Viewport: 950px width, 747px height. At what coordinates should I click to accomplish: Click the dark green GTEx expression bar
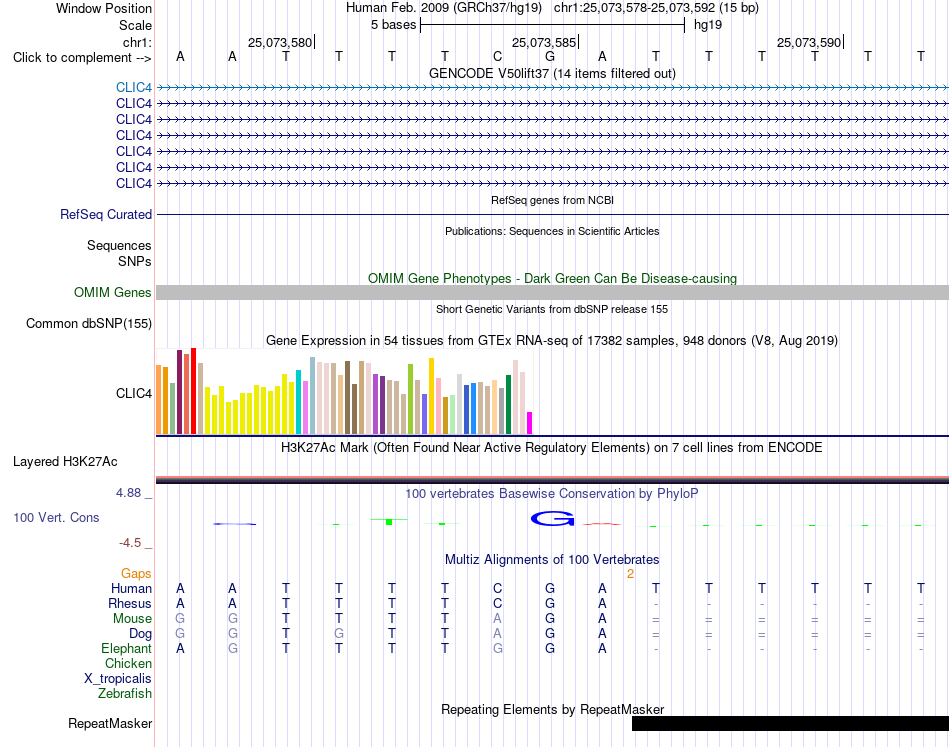(x=509, y=404)
